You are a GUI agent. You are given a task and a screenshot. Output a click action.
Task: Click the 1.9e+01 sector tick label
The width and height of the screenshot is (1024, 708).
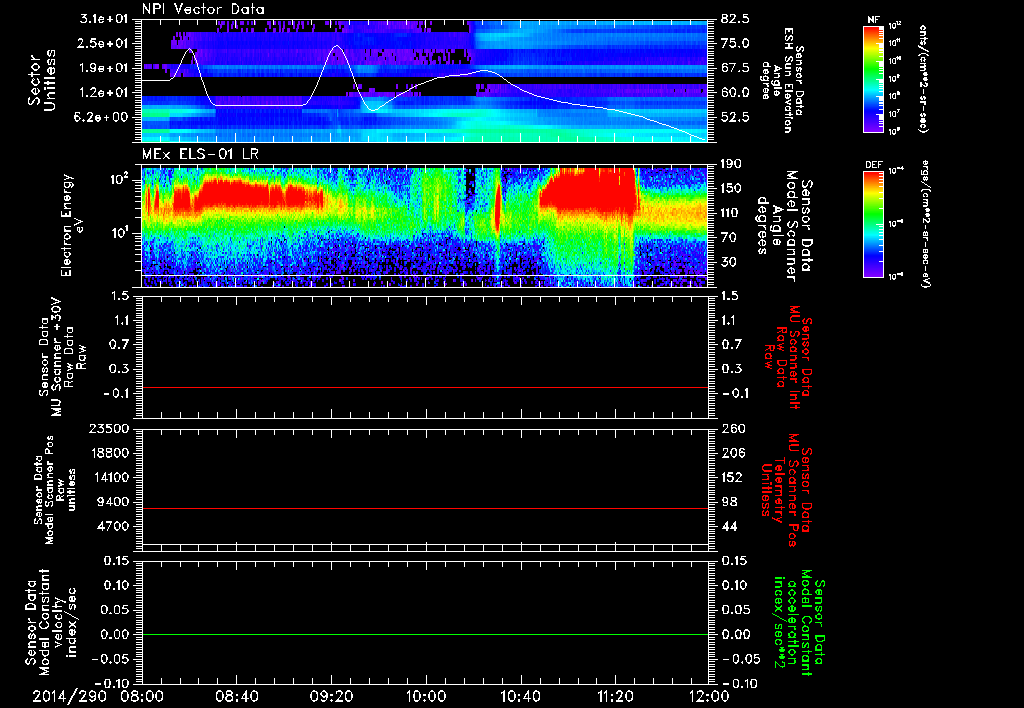tap(103, 68)
